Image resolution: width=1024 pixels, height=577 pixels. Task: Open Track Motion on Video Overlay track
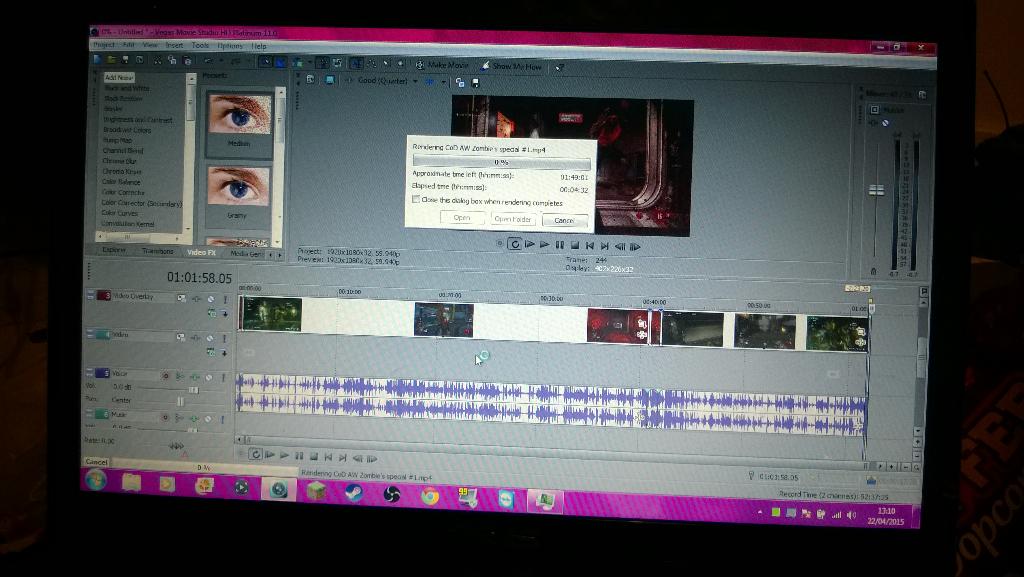click(x=181, y=298)
